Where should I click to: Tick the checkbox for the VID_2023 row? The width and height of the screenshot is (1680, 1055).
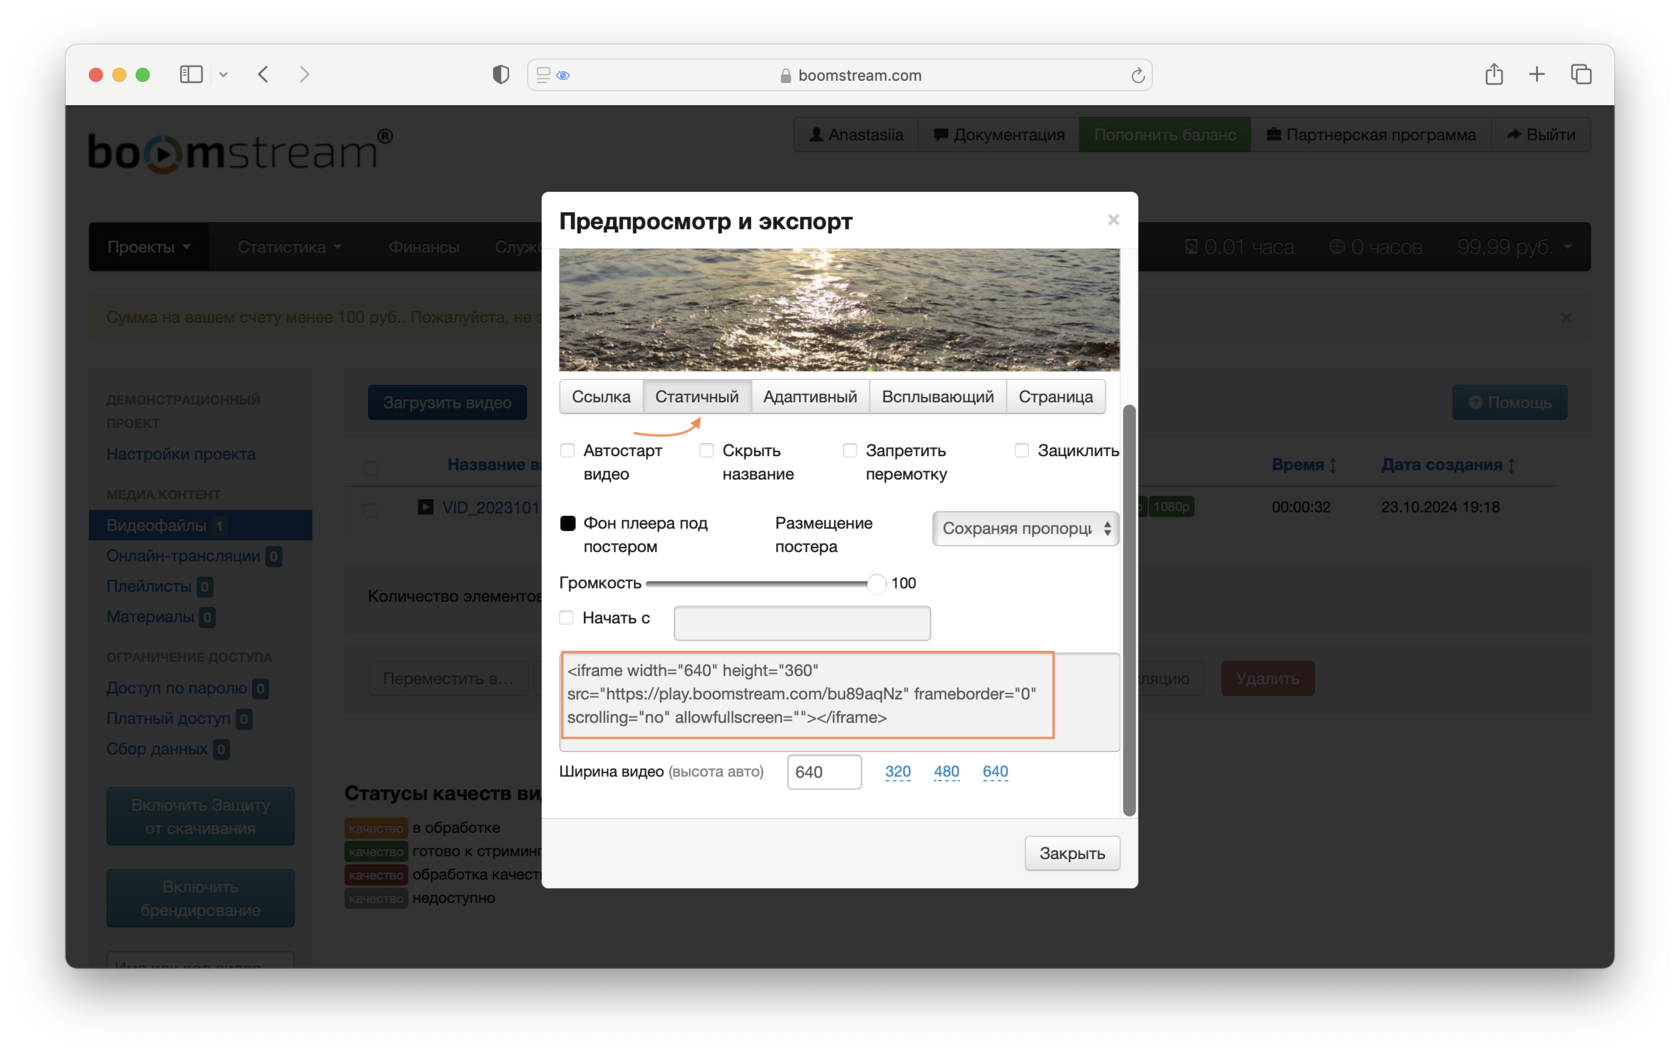coord(370,508)
